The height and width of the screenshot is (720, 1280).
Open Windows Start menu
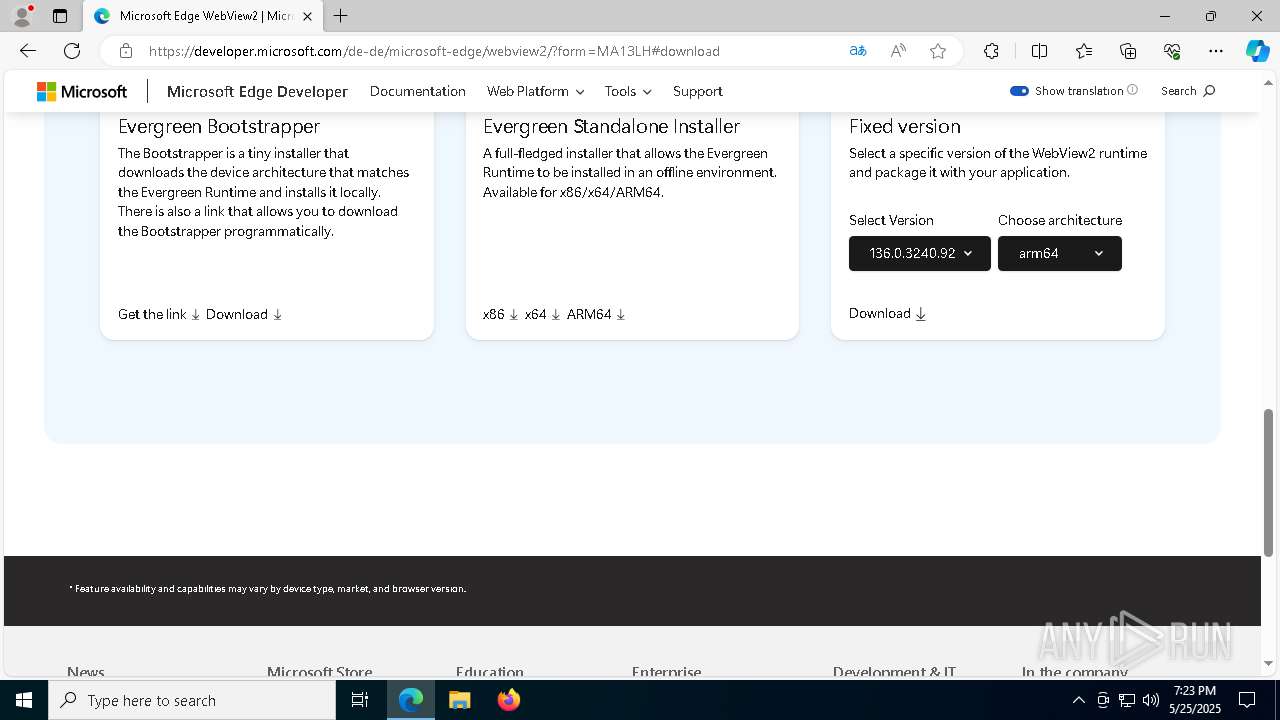coord(24,700)
